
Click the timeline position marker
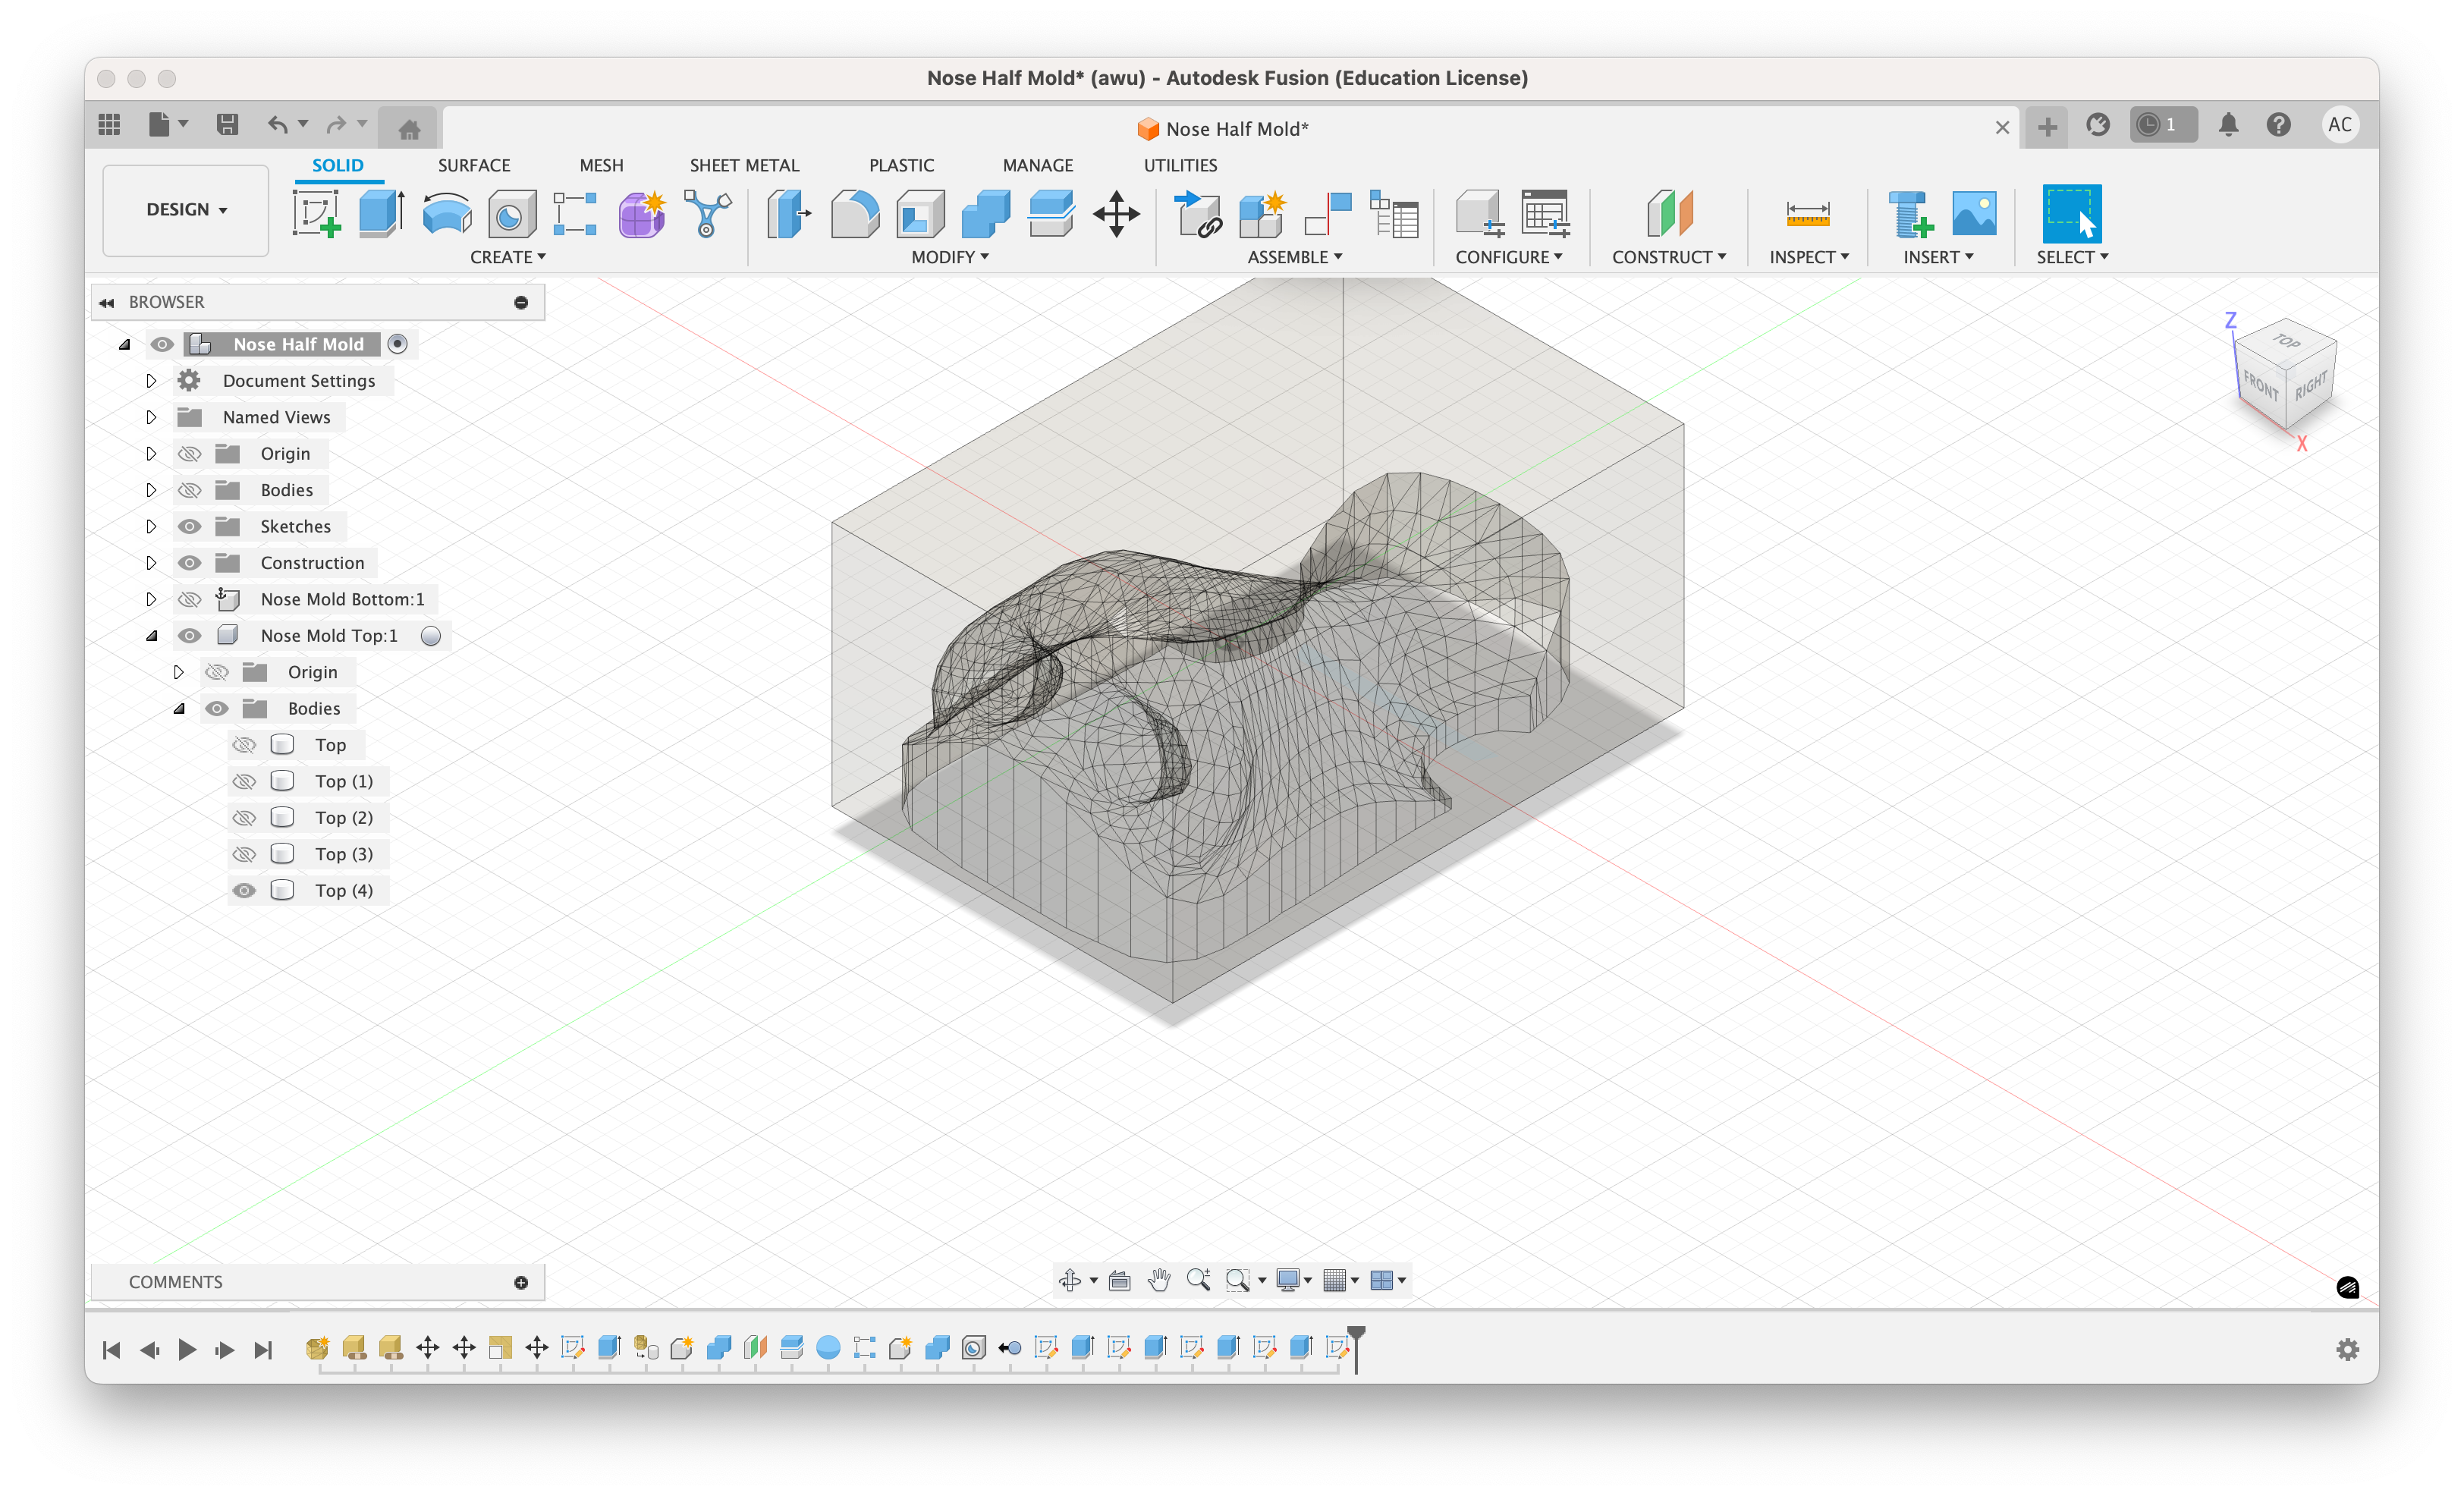[x=1356, y=1337]
